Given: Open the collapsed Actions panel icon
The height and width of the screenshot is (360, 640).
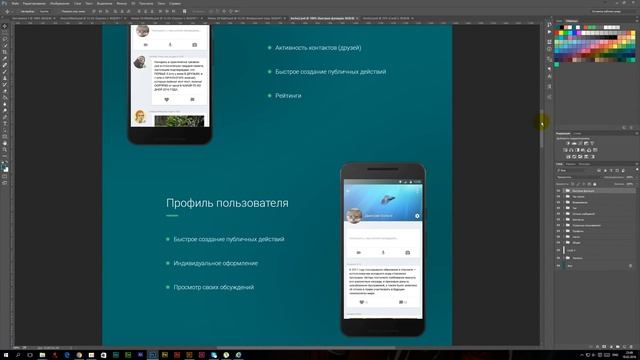Looking at the screenshot, I should (x=549, y=32).
